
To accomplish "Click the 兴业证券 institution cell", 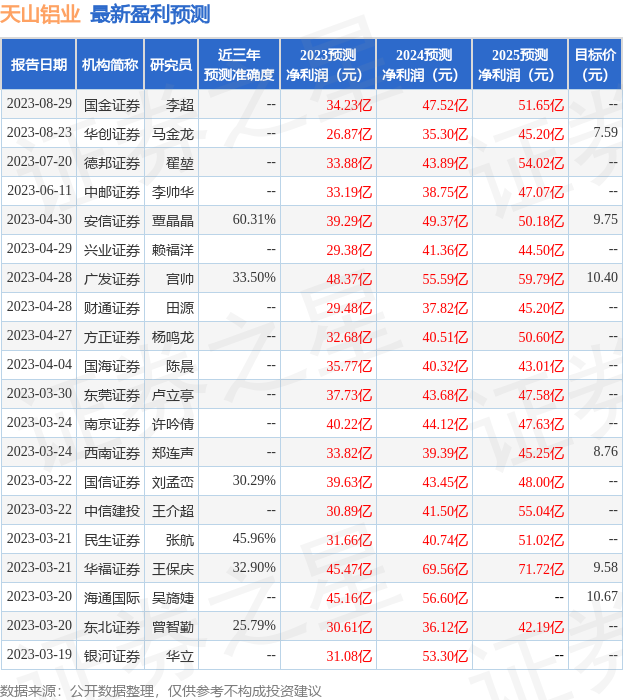I will [112, 250].
